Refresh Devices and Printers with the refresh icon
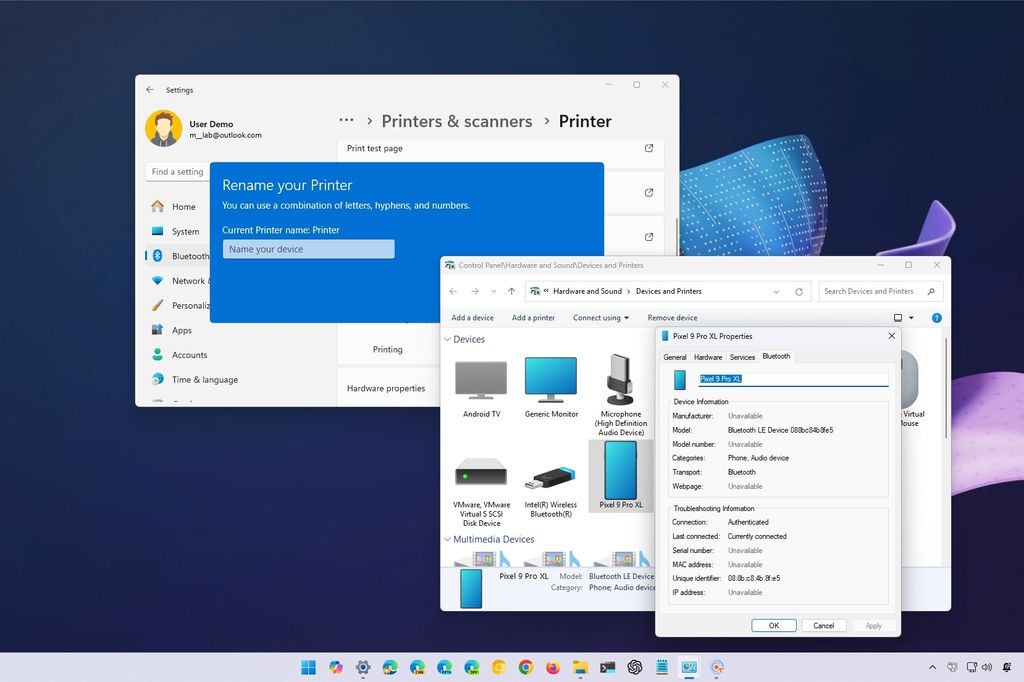Image resolution: width=1024 pixels, height=682 pixels. coord(798,291)
